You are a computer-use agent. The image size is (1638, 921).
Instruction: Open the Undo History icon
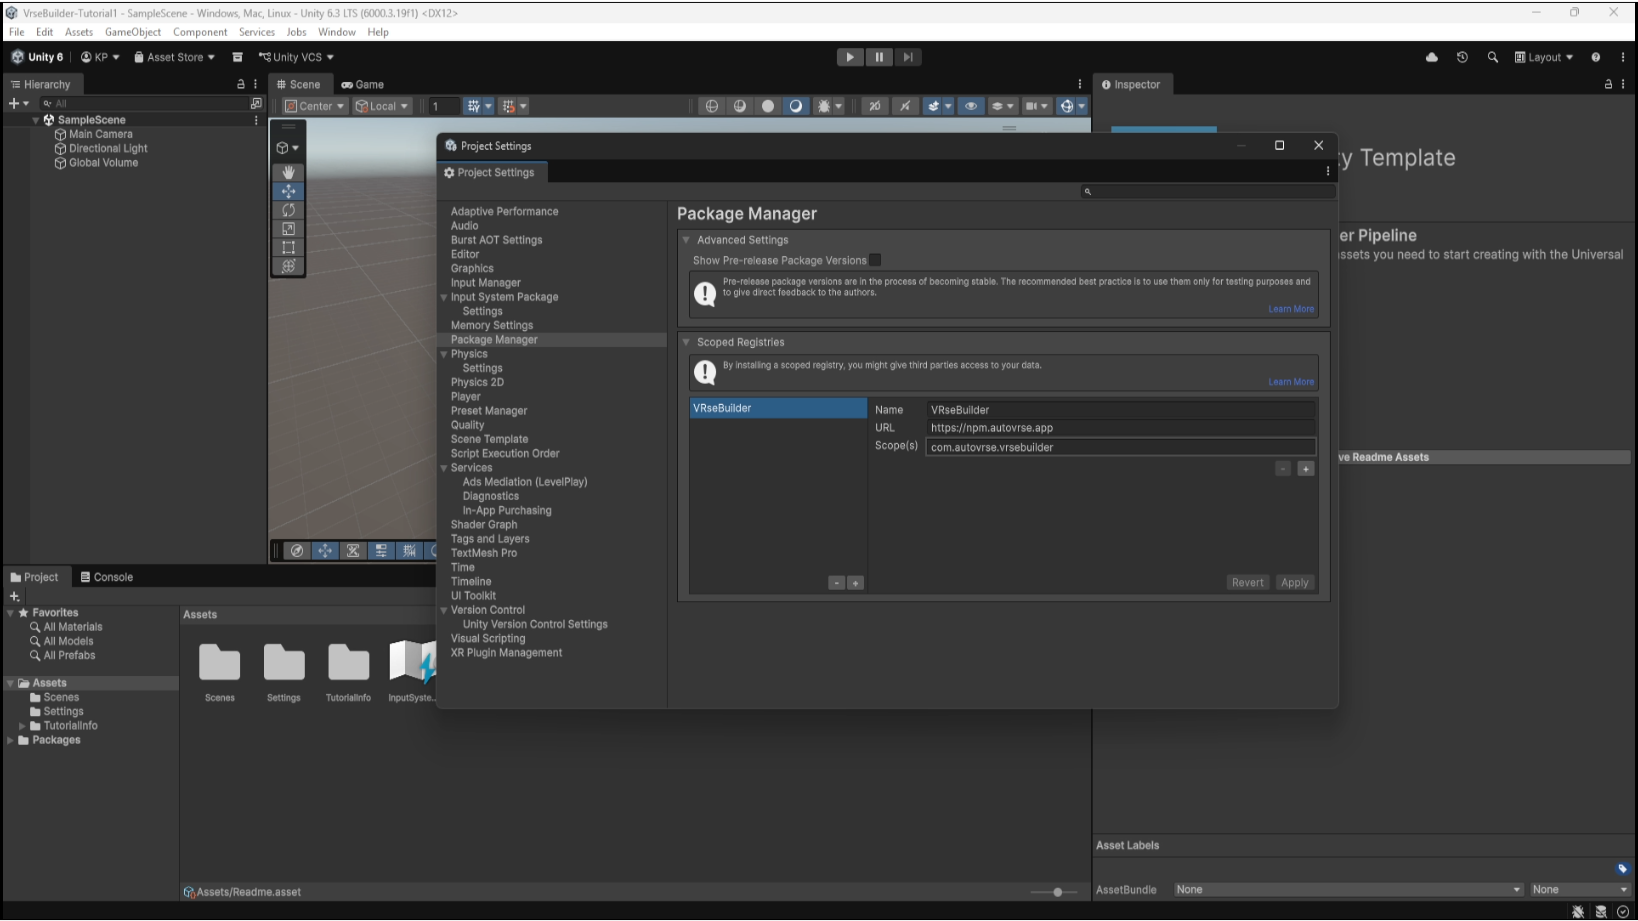1462,57
